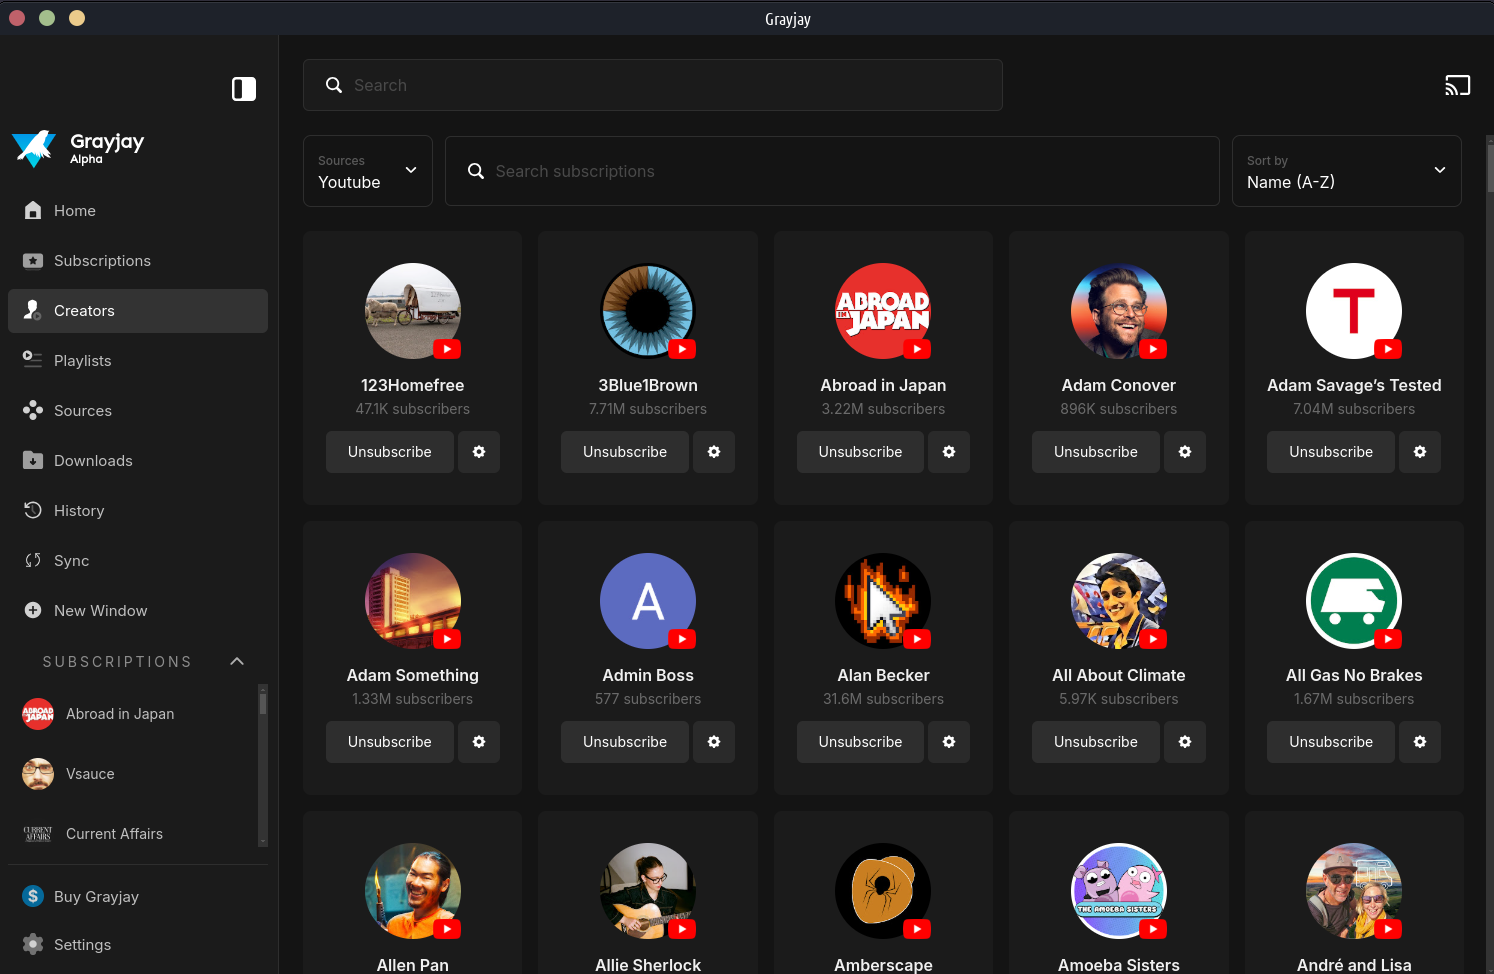This screenshot has height=974, width=1494.
Task: Open Abroad in Japan channel thumbnail
Action: (x=883, y=311)
